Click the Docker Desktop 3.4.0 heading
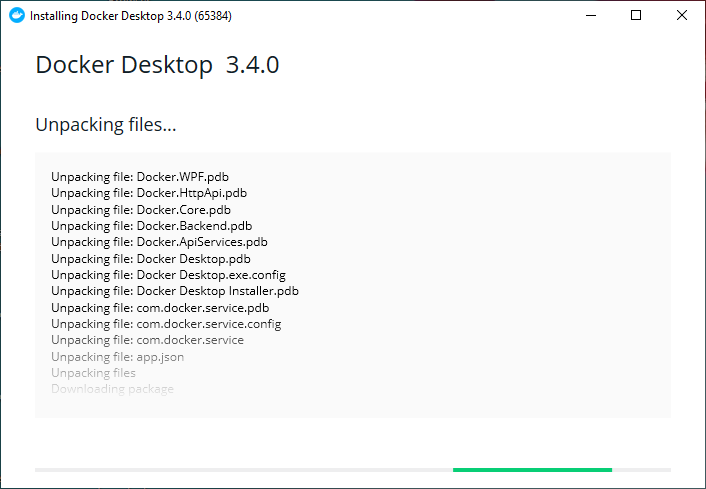 (157, 64)
